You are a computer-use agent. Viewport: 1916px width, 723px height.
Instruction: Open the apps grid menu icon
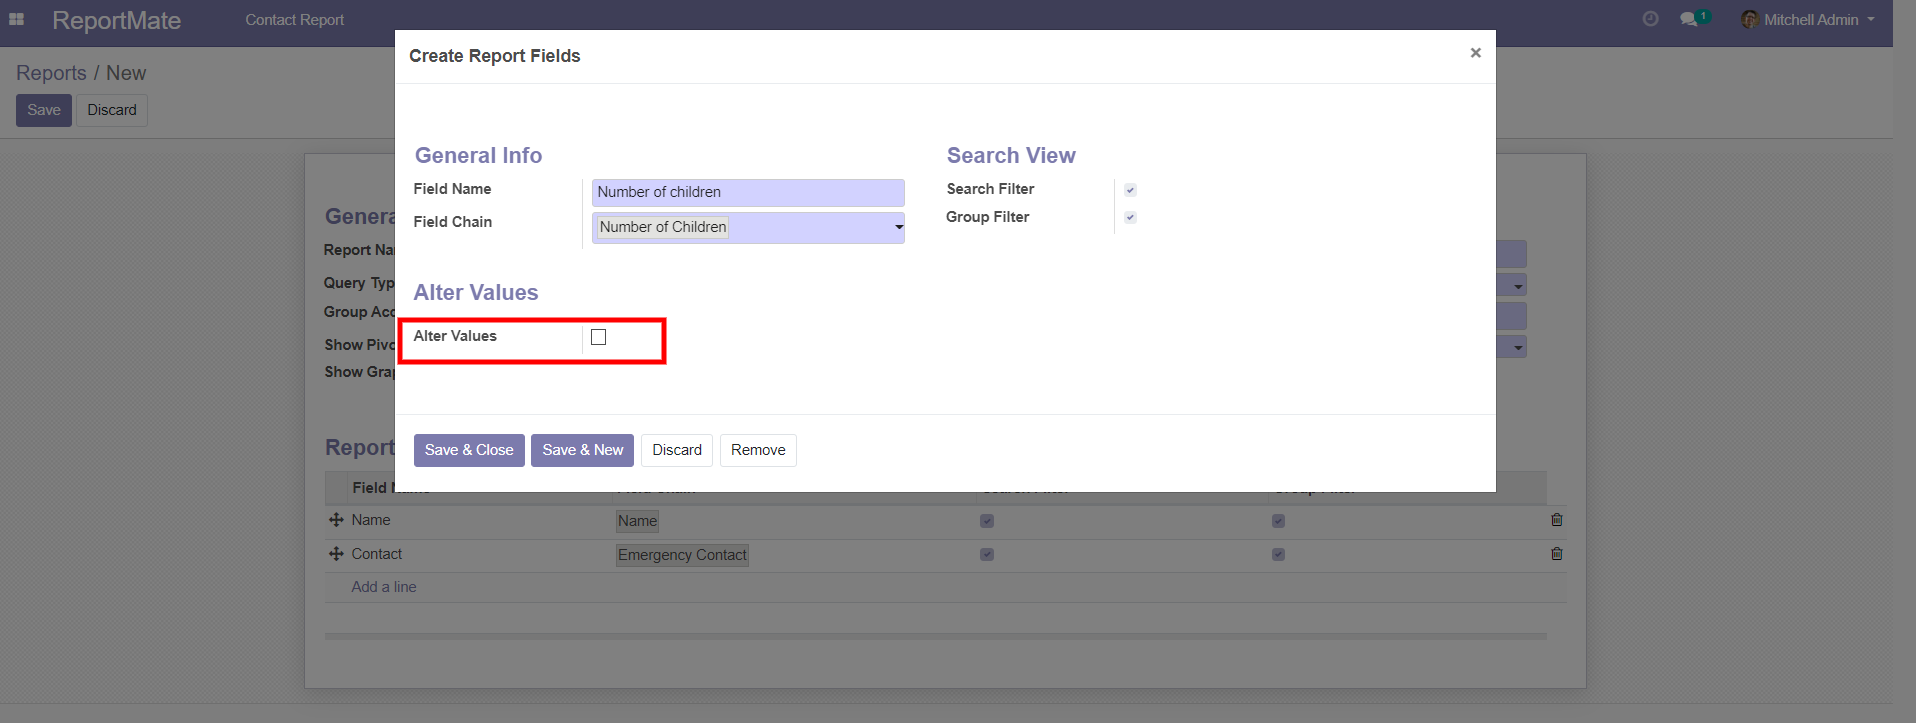click(x=16, y=19)
